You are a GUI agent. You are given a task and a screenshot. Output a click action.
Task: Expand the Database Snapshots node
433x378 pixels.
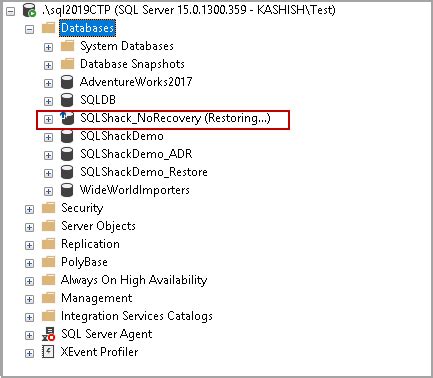48,65
